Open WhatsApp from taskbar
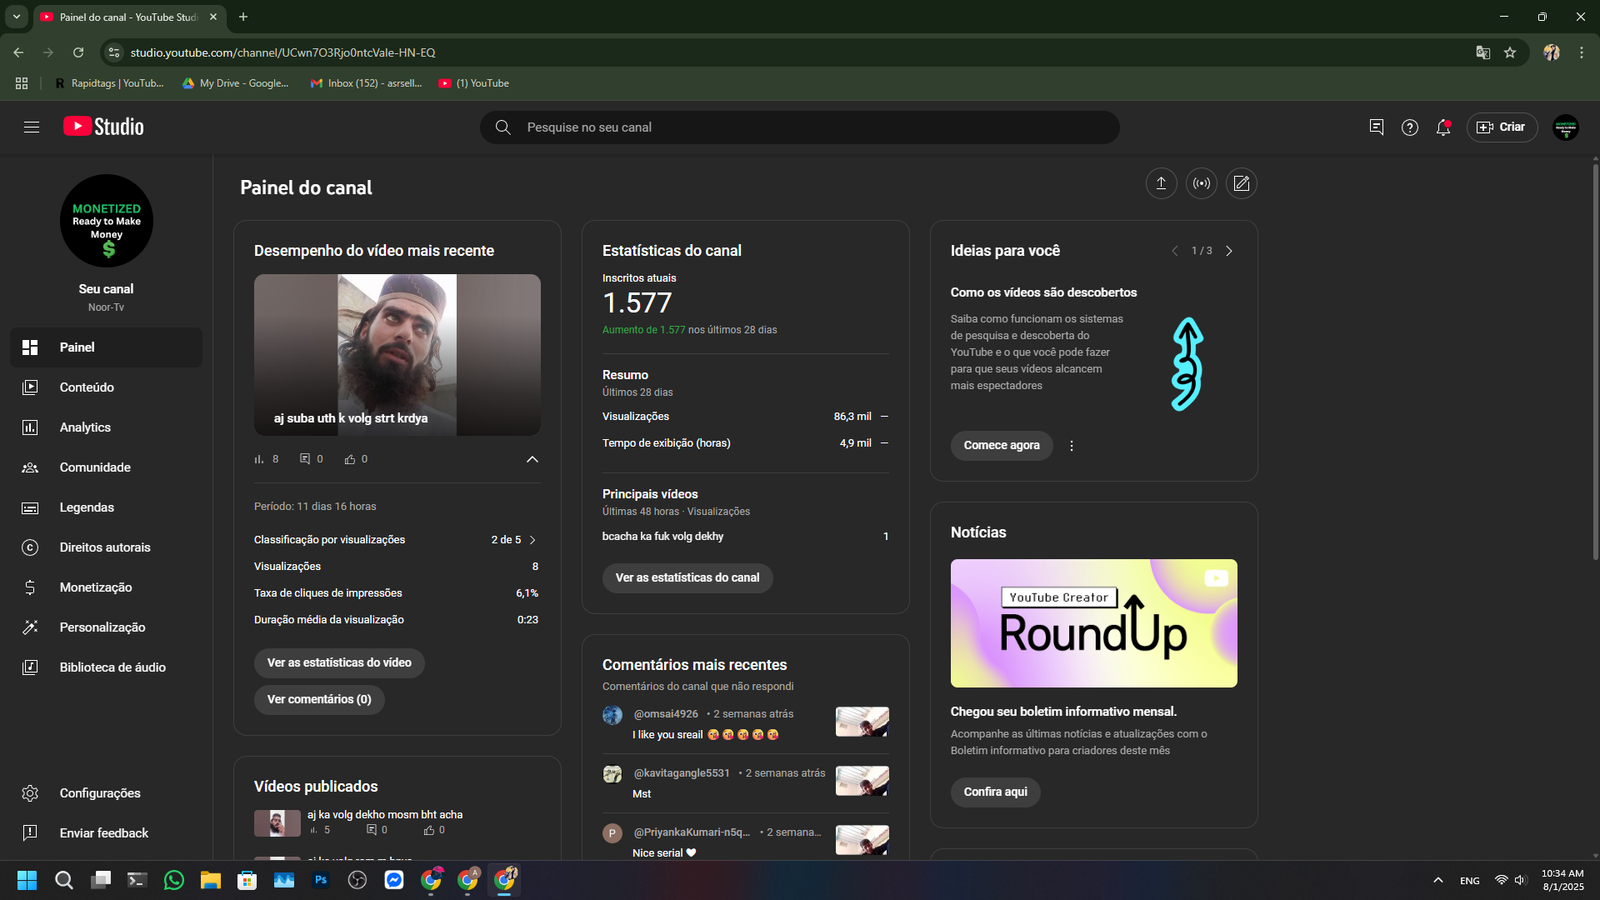This screenshot has width=1600, height=900. [174, 880]
